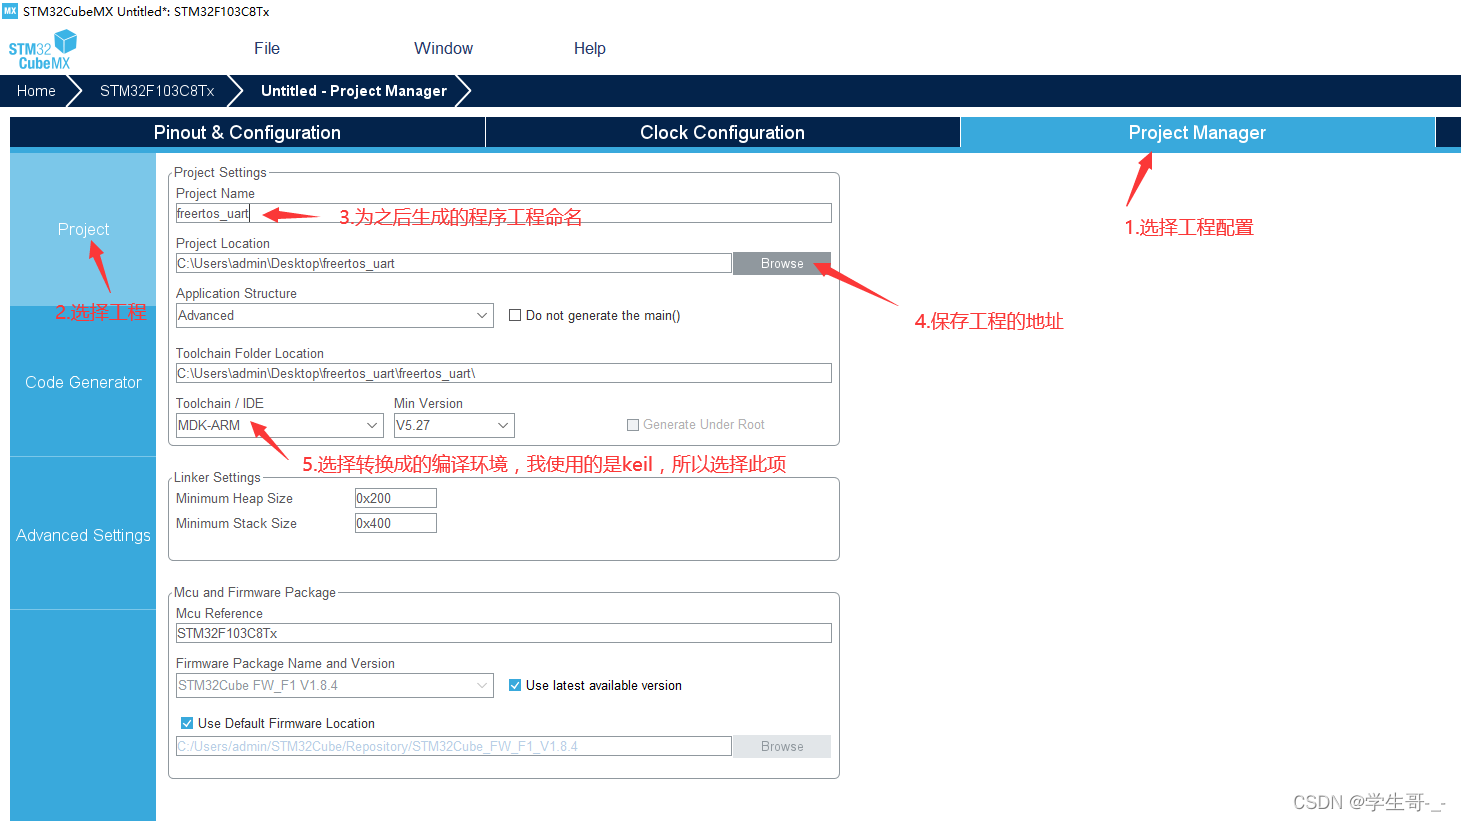Viewport: 1461px width, 821px height.
Task: Click the Minimum Stack Size label
Action: coord(236,523)
